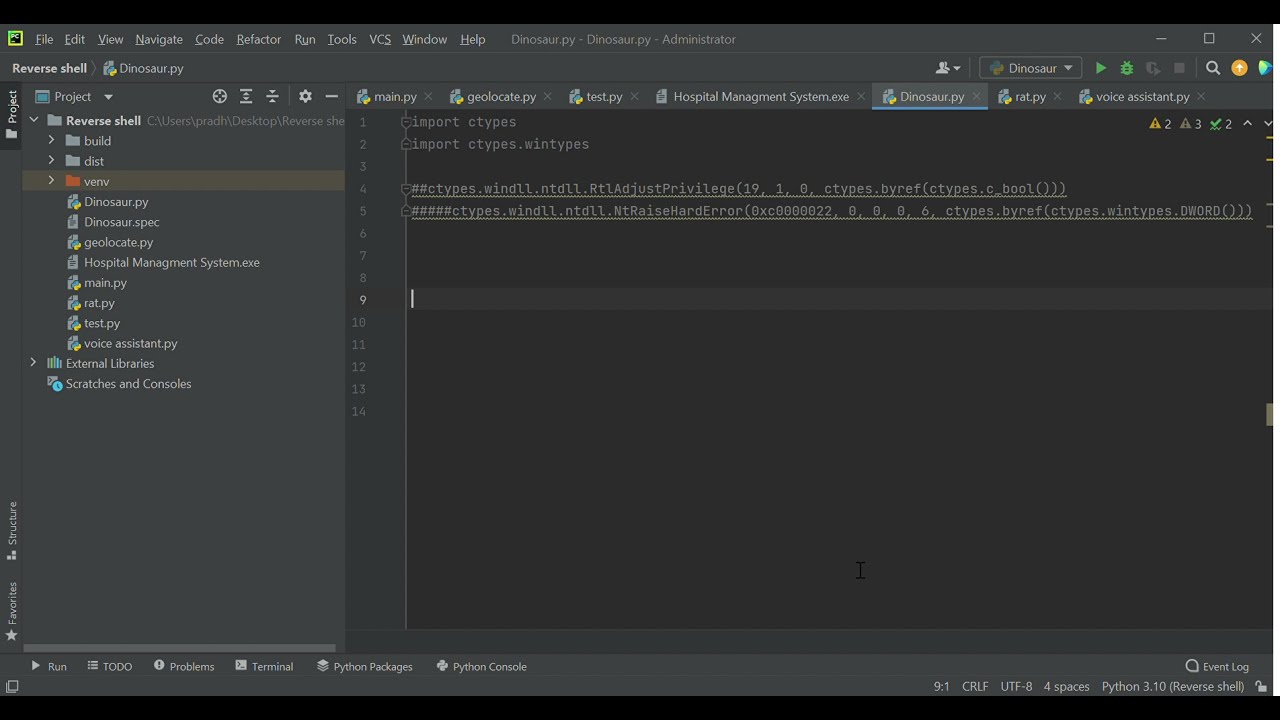Click project panel horizontal scrollbar
This screenshot has width=1280, height=720.
click(x=180, y=648)
